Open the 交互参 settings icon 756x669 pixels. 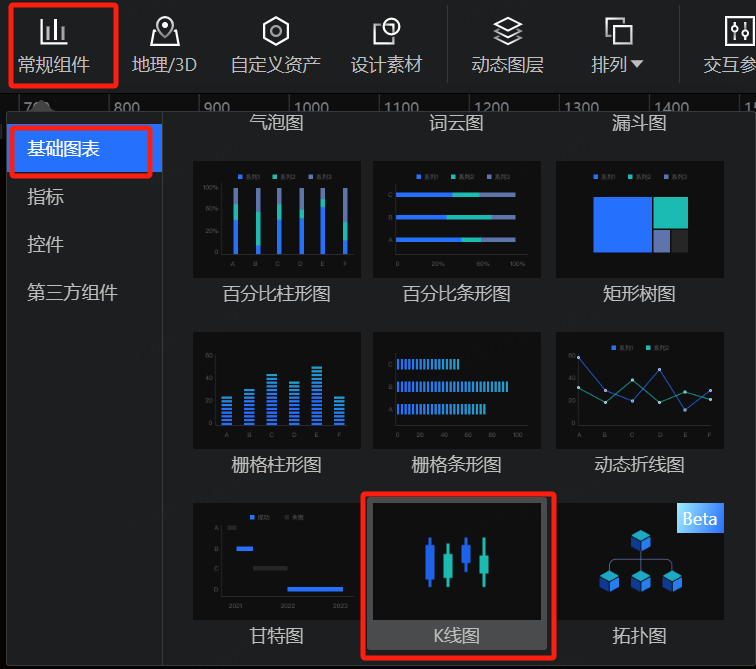[x=739, y=33]
